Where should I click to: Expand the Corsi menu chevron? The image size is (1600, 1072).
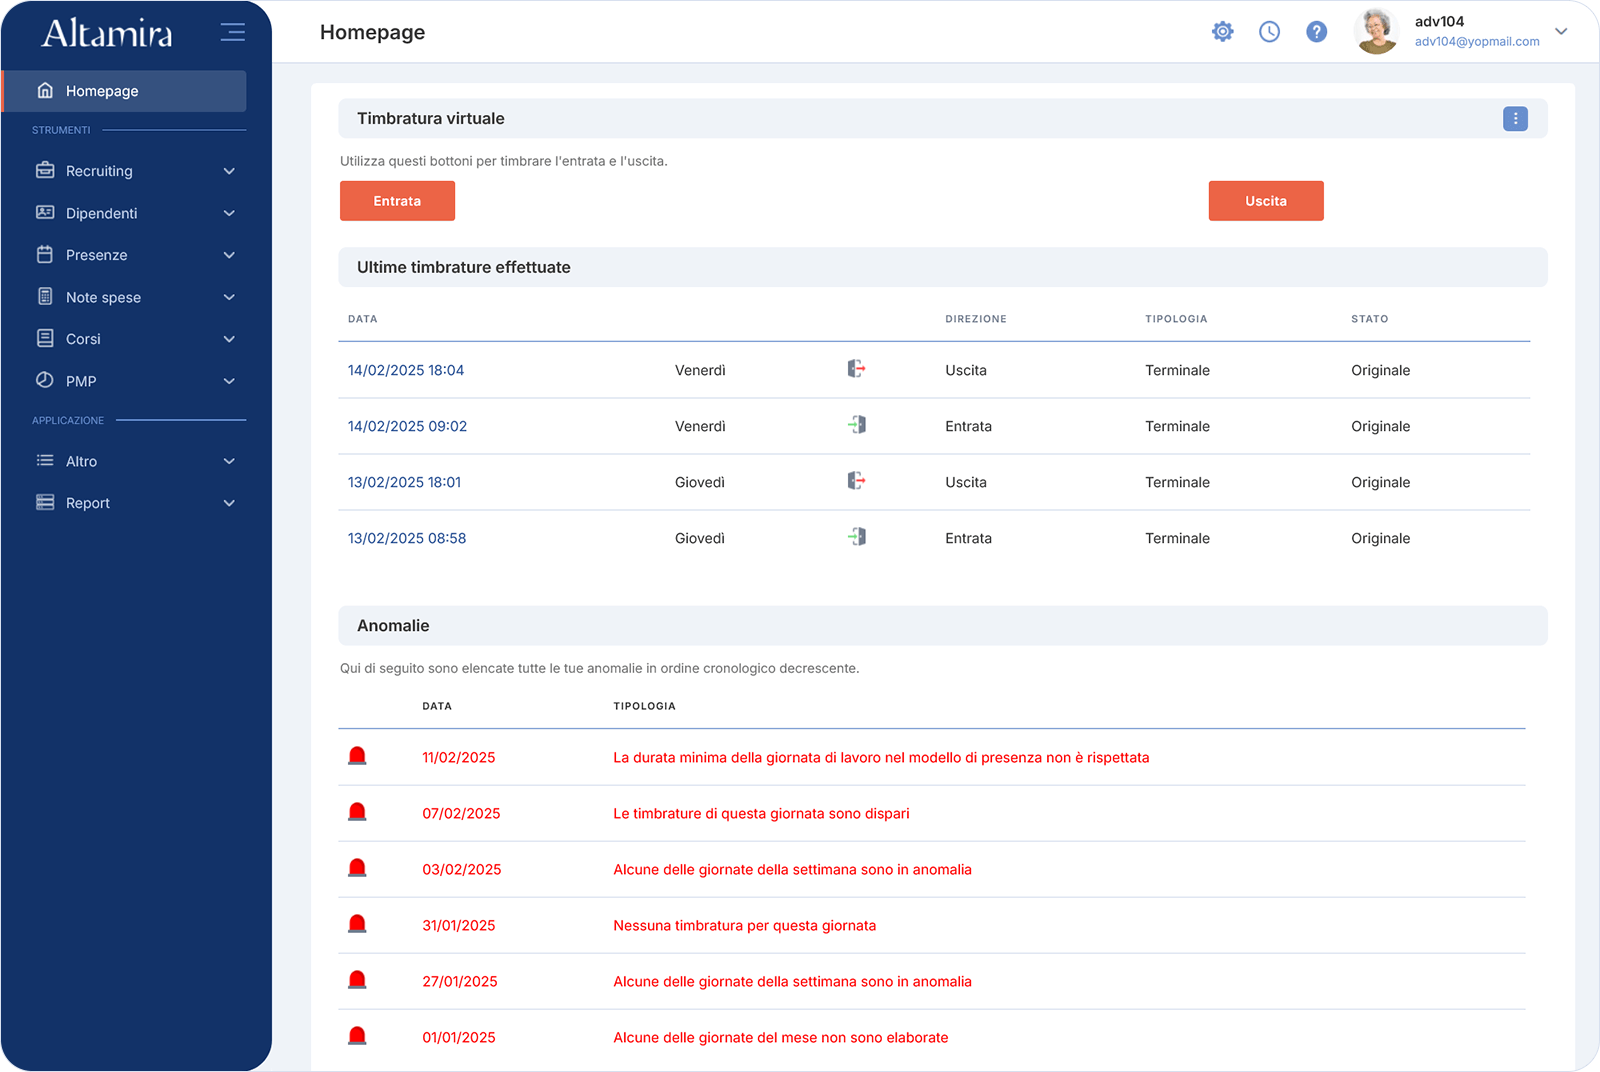[229, 339]
